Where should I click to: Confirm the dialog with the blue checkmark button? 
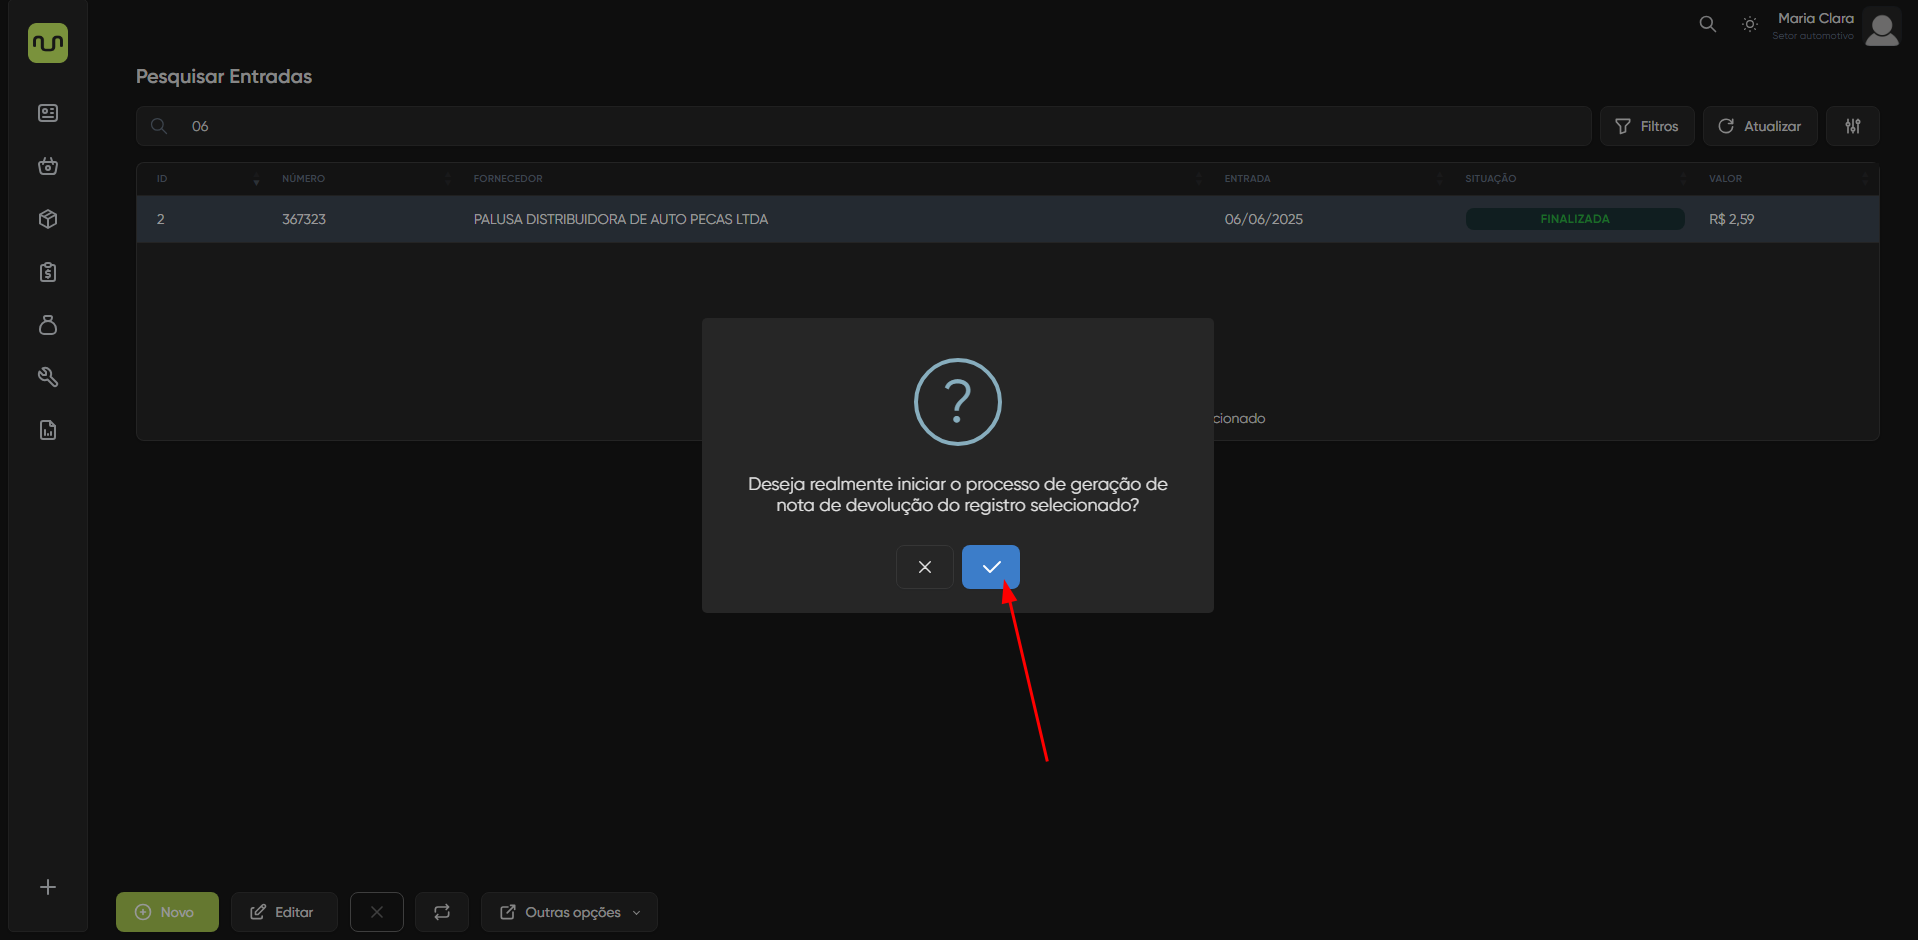coord(990,567)
